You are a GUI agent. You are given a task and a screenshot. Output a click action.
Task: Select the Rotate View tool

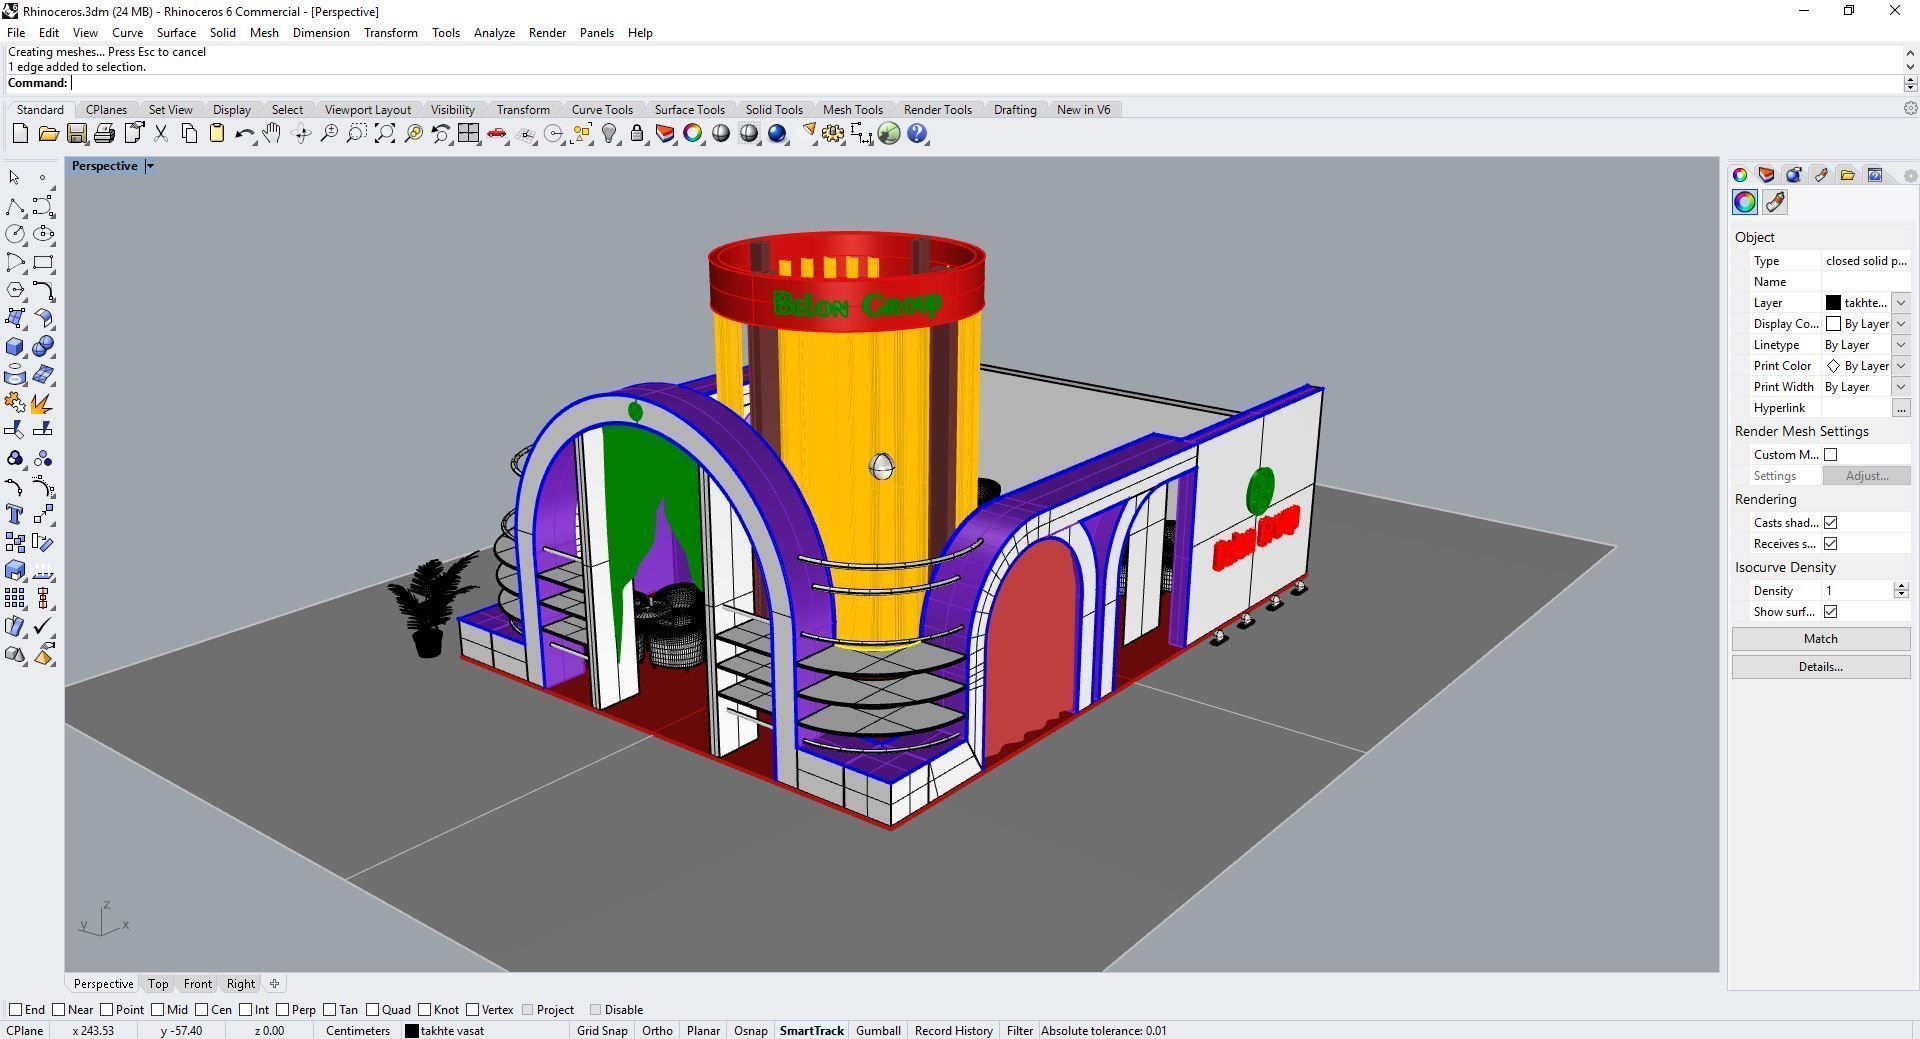tap(301, 133)
